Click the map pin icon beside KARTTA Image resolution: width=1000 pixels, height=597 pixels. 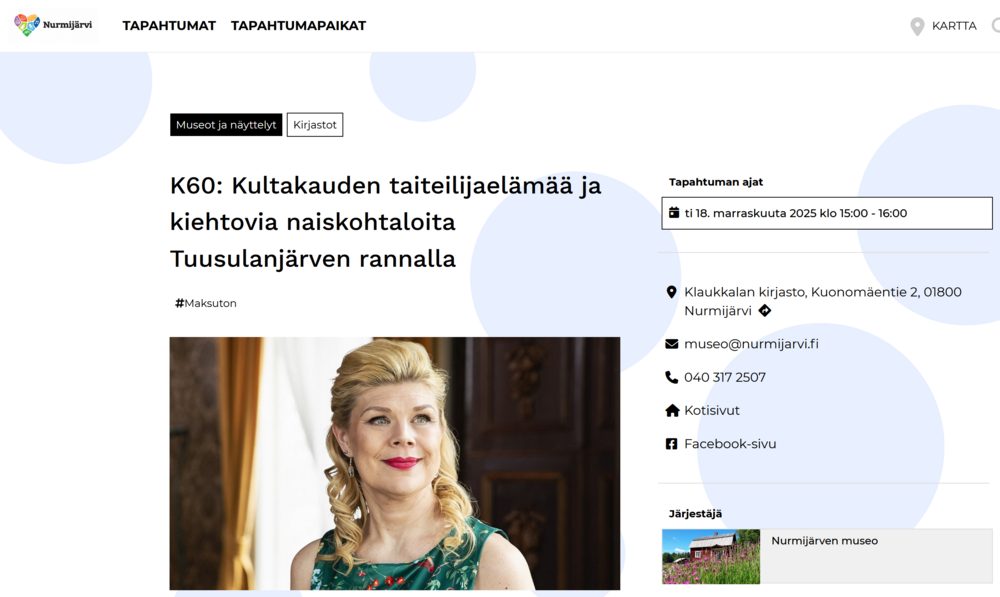917,26
